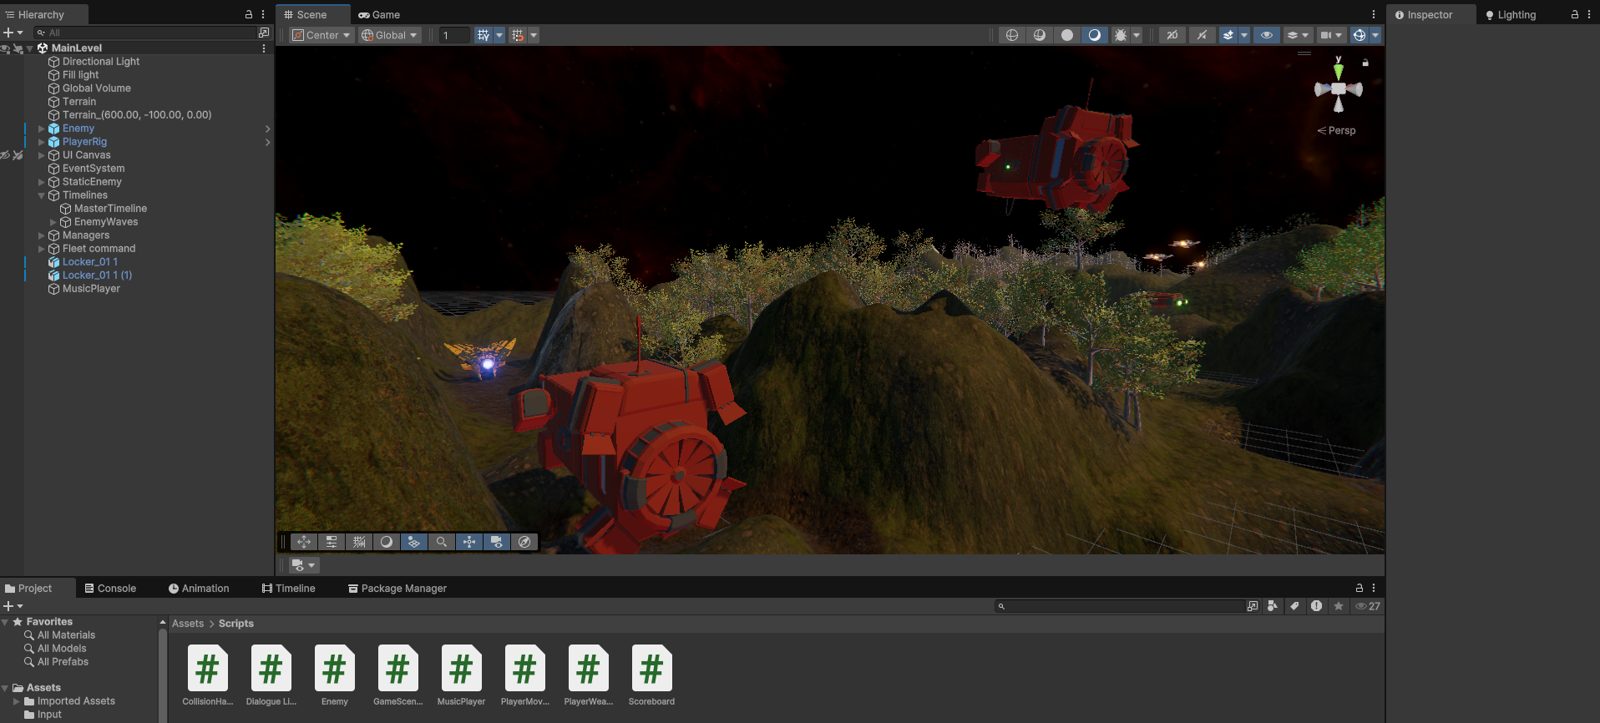Toggle Persp projection label
Screen dimensions: 1600x723
(1336, 131)
